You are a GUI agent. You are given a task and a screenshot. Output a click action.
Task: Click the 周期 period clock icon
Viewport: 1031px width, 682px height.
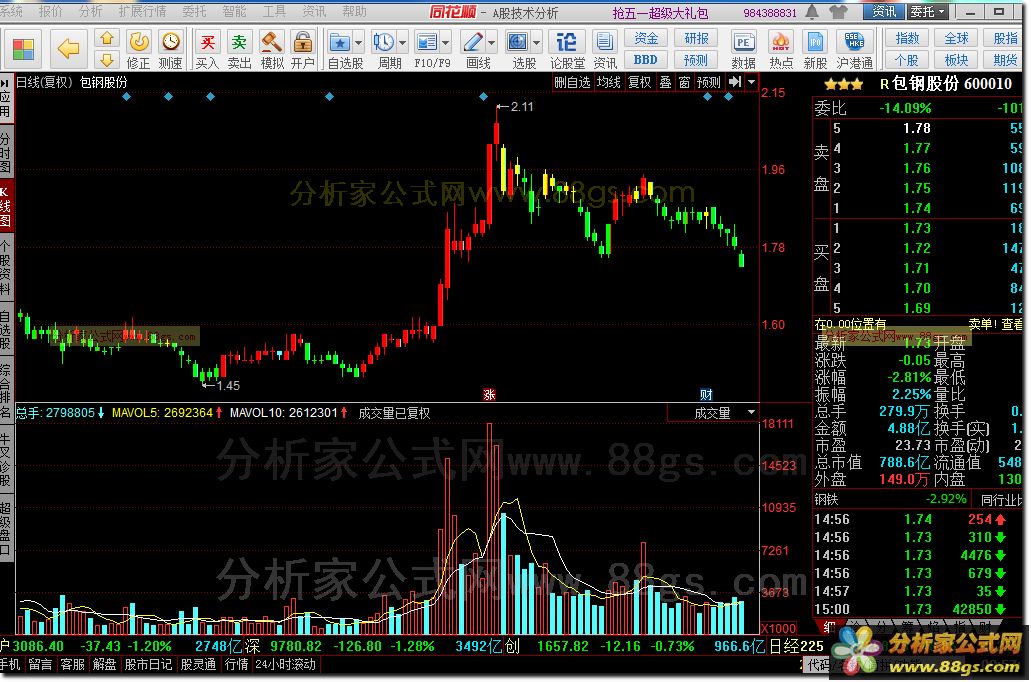[x=384, y=43]
